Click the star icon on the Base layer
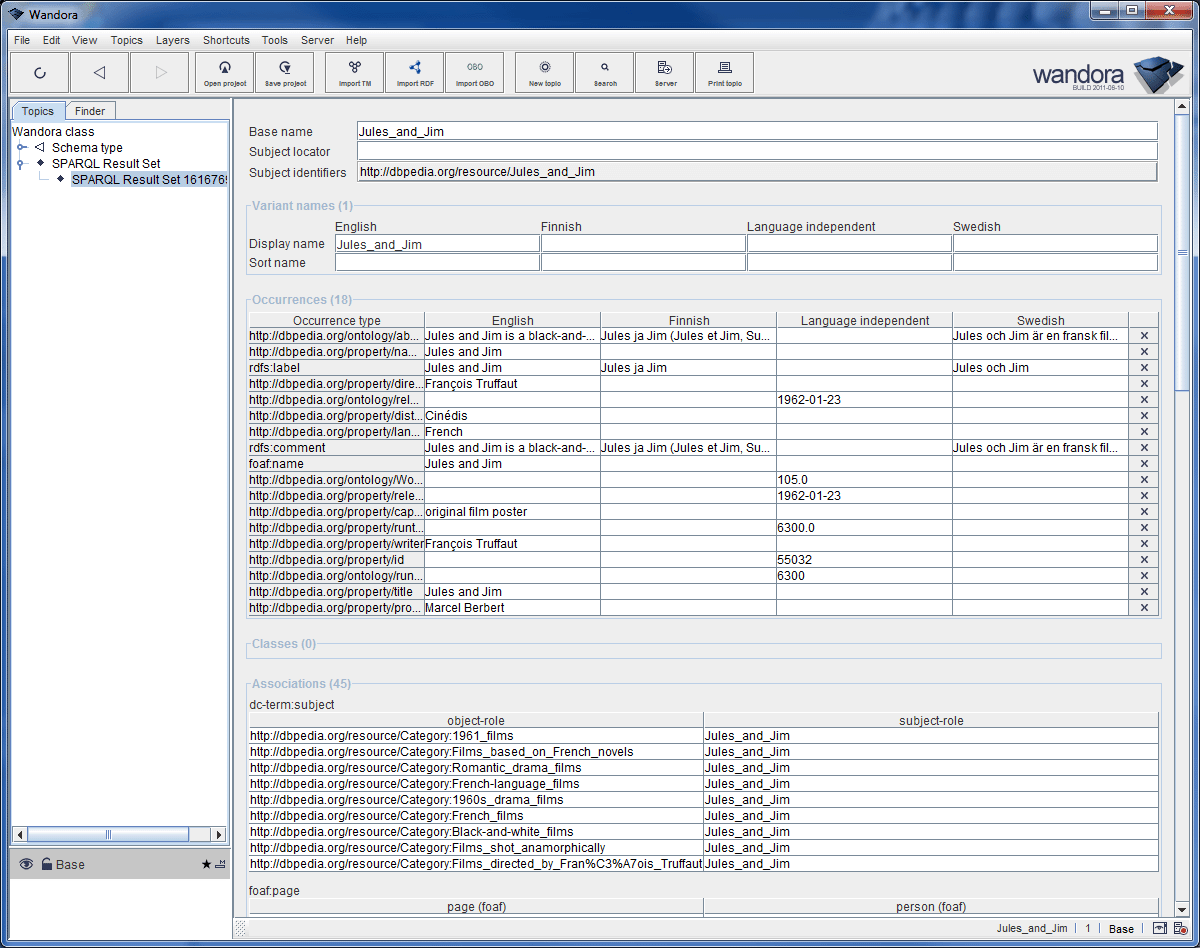Screen dimensions: 1200x948 205,864
